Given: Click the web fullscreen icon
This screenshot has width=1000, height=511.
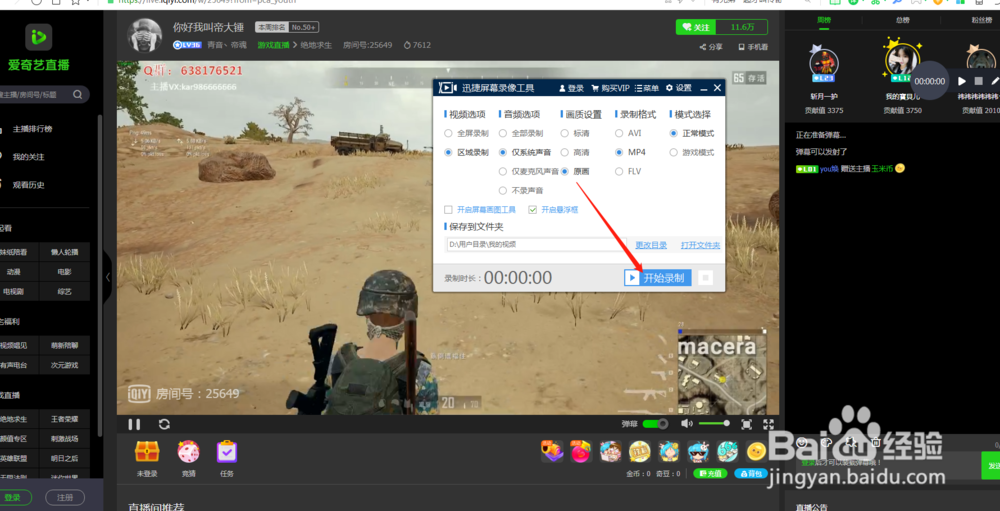Looking at the screenshot, I should (x=746, y=424).
